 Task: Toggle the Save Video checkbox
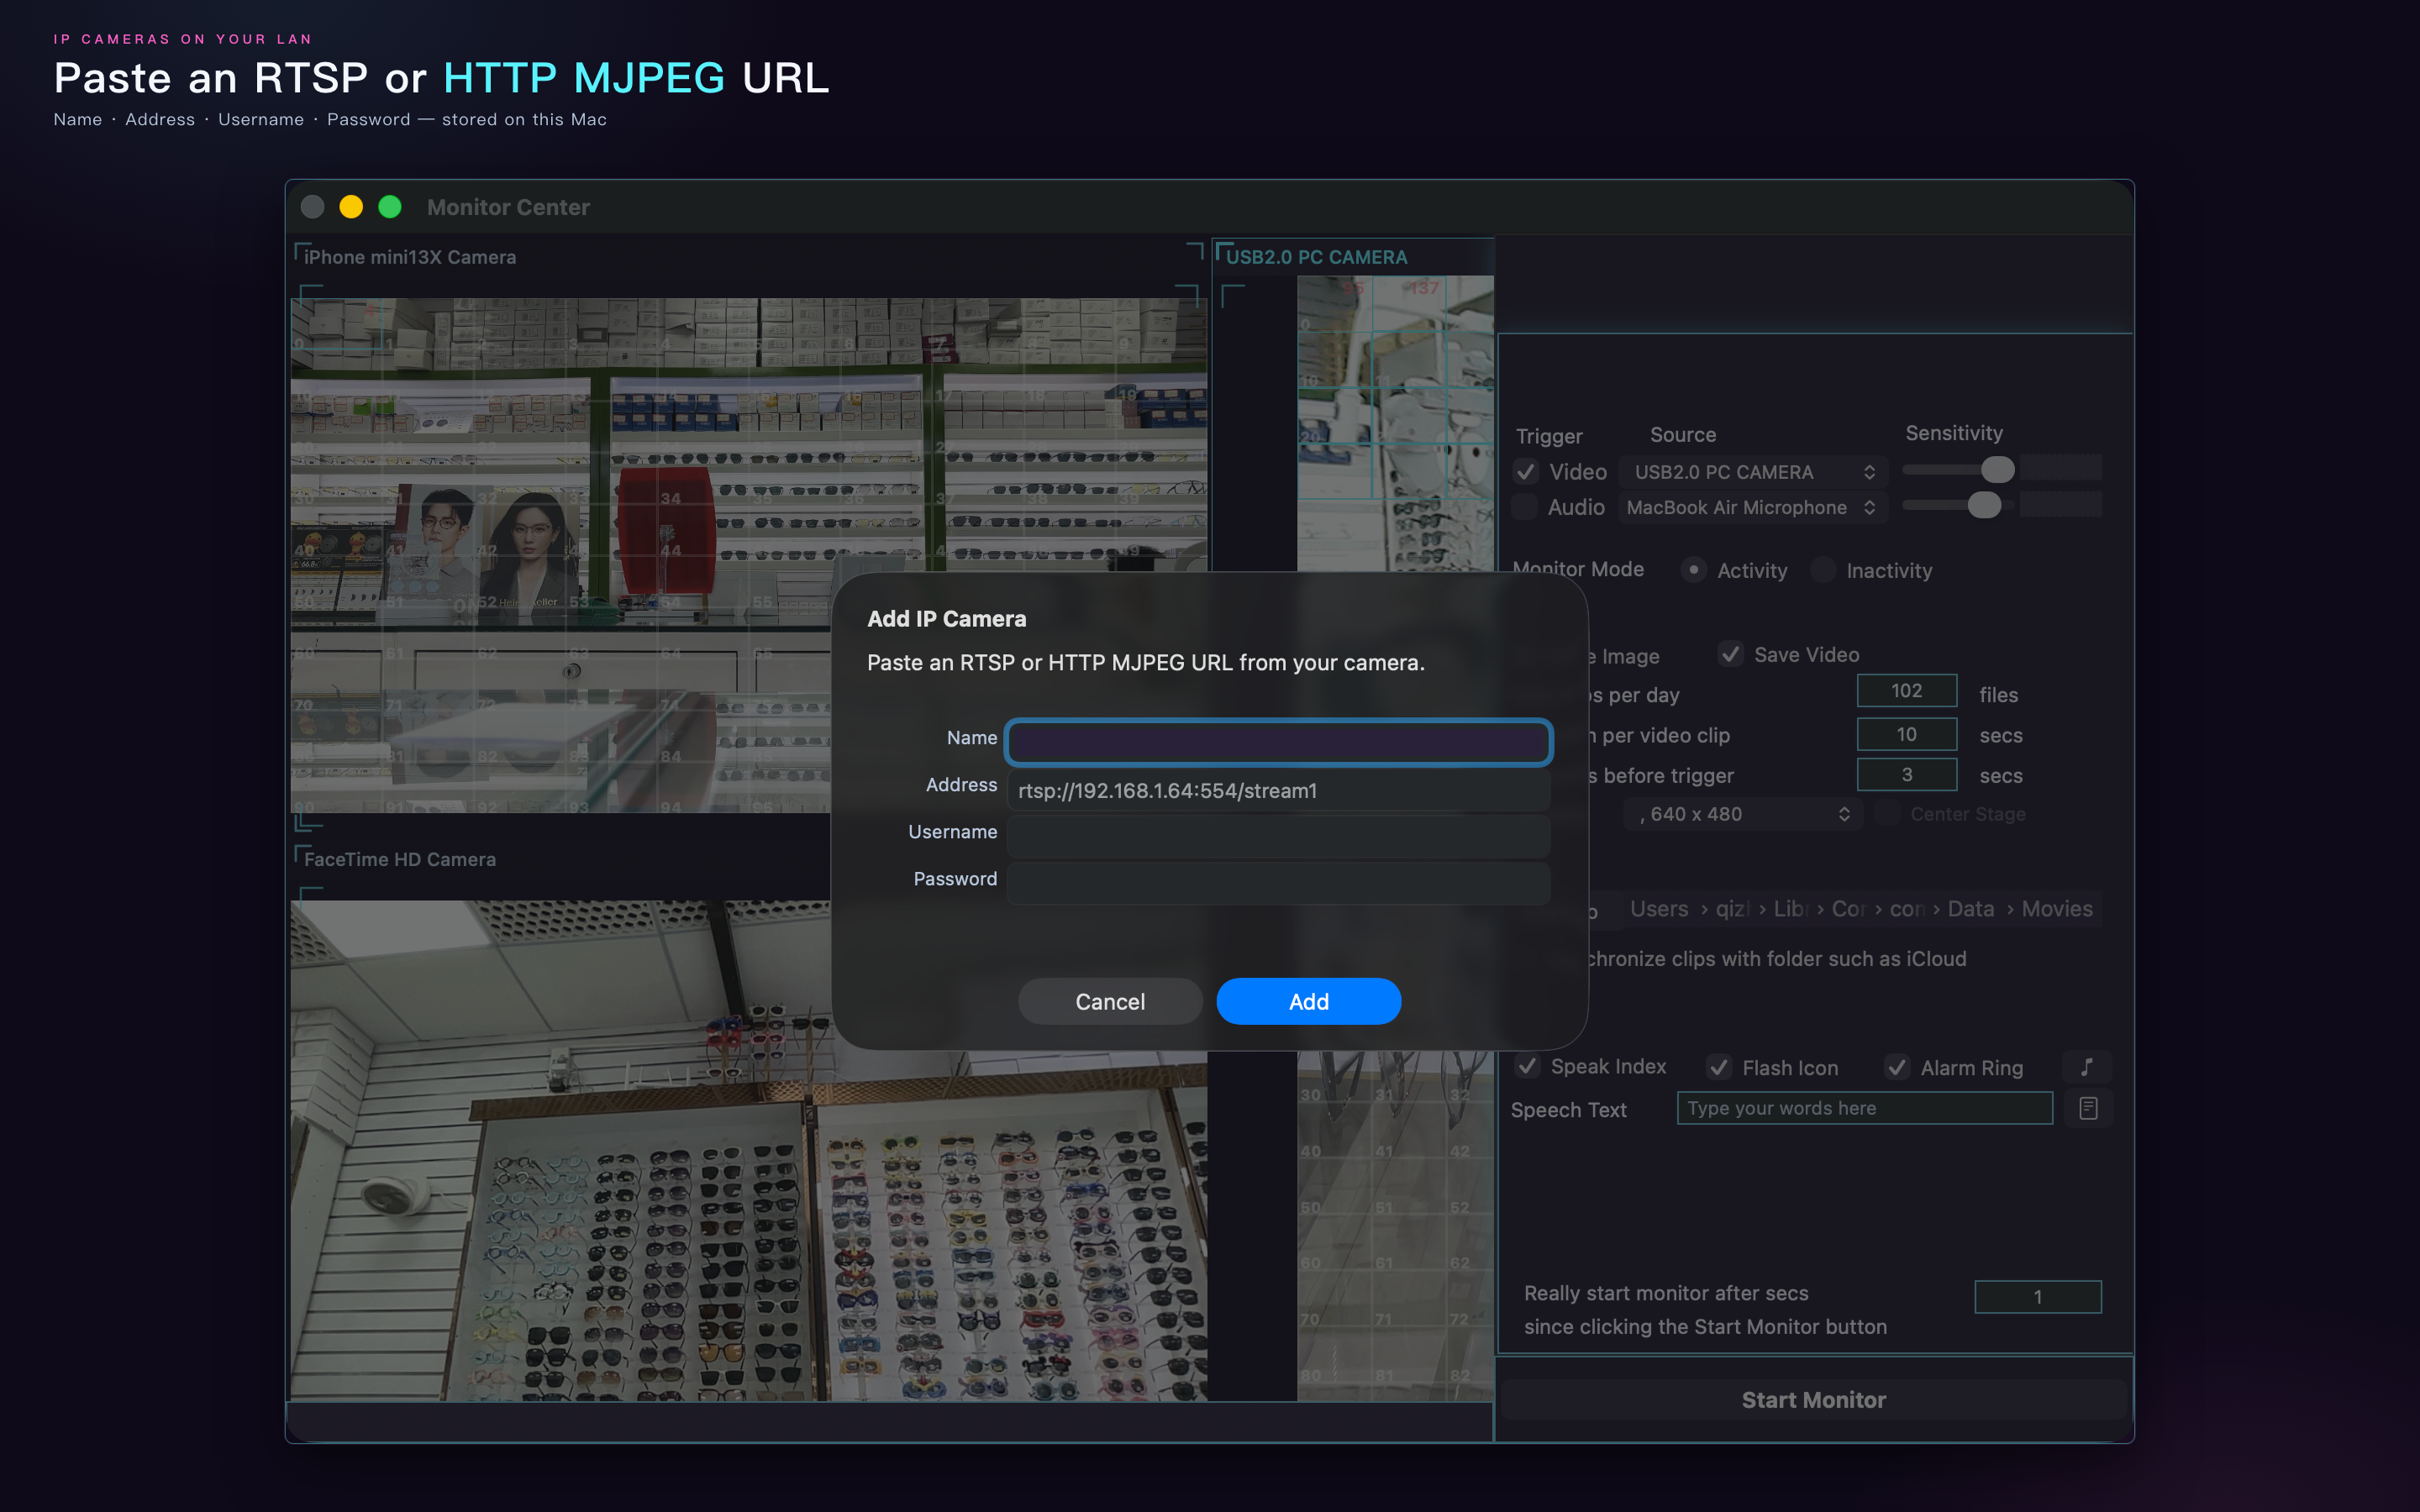click(x=1731, y=654)
